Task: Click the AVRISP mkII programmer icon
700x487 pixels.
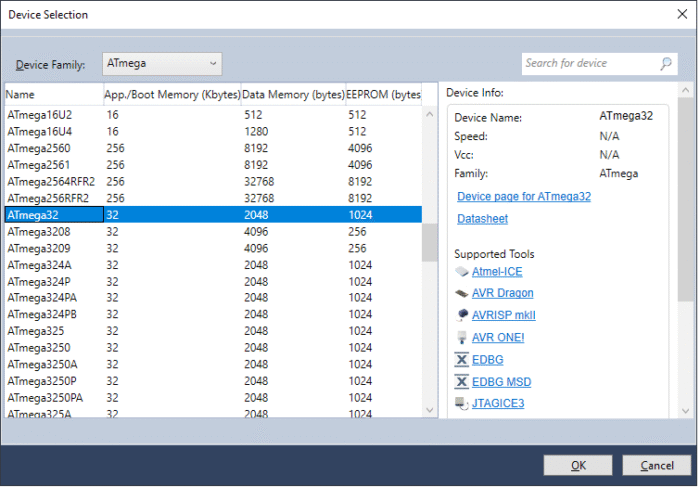Action: [462, 315]
